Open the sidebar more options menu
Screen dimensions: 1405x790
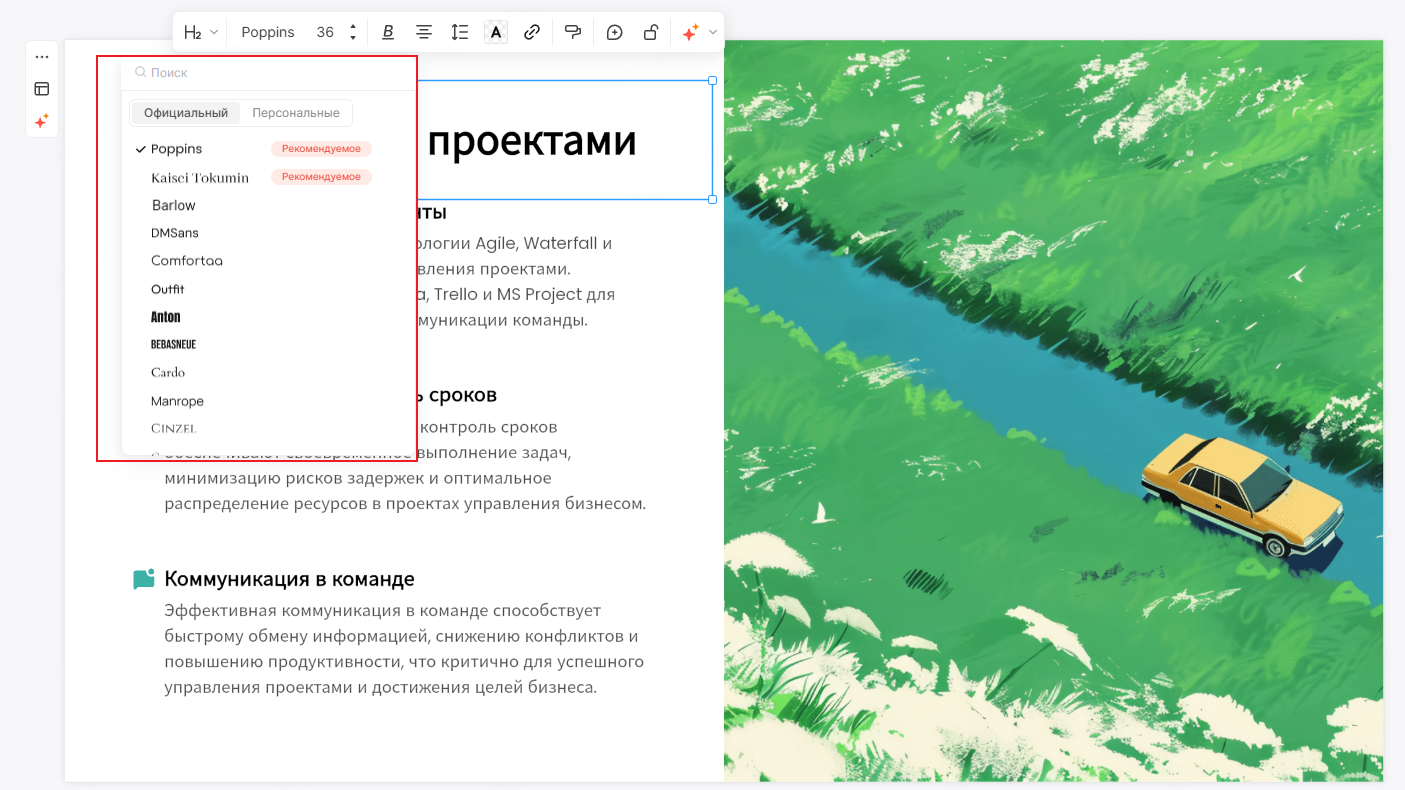(x=41, y=56)
